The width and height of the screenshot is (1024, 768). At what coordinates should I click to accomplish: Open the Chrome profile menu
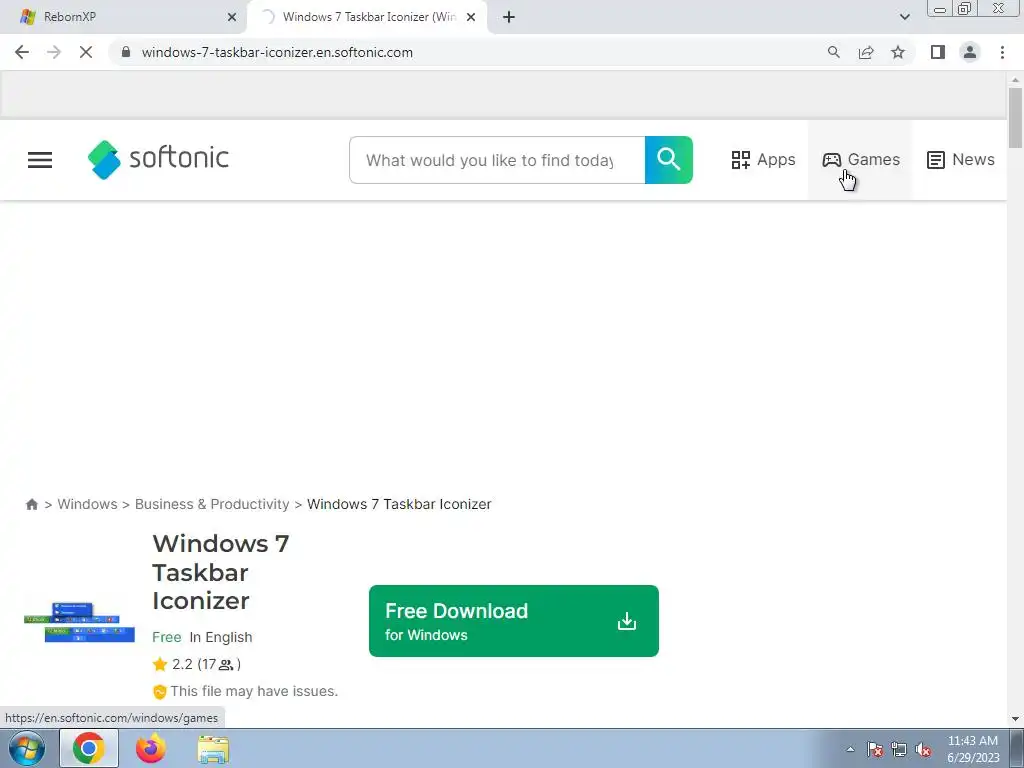[970, 52]
